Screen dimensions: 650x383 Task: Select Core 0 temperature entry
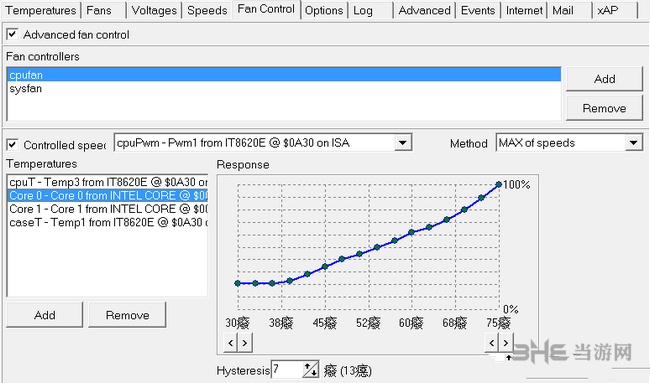click(108, 195)
